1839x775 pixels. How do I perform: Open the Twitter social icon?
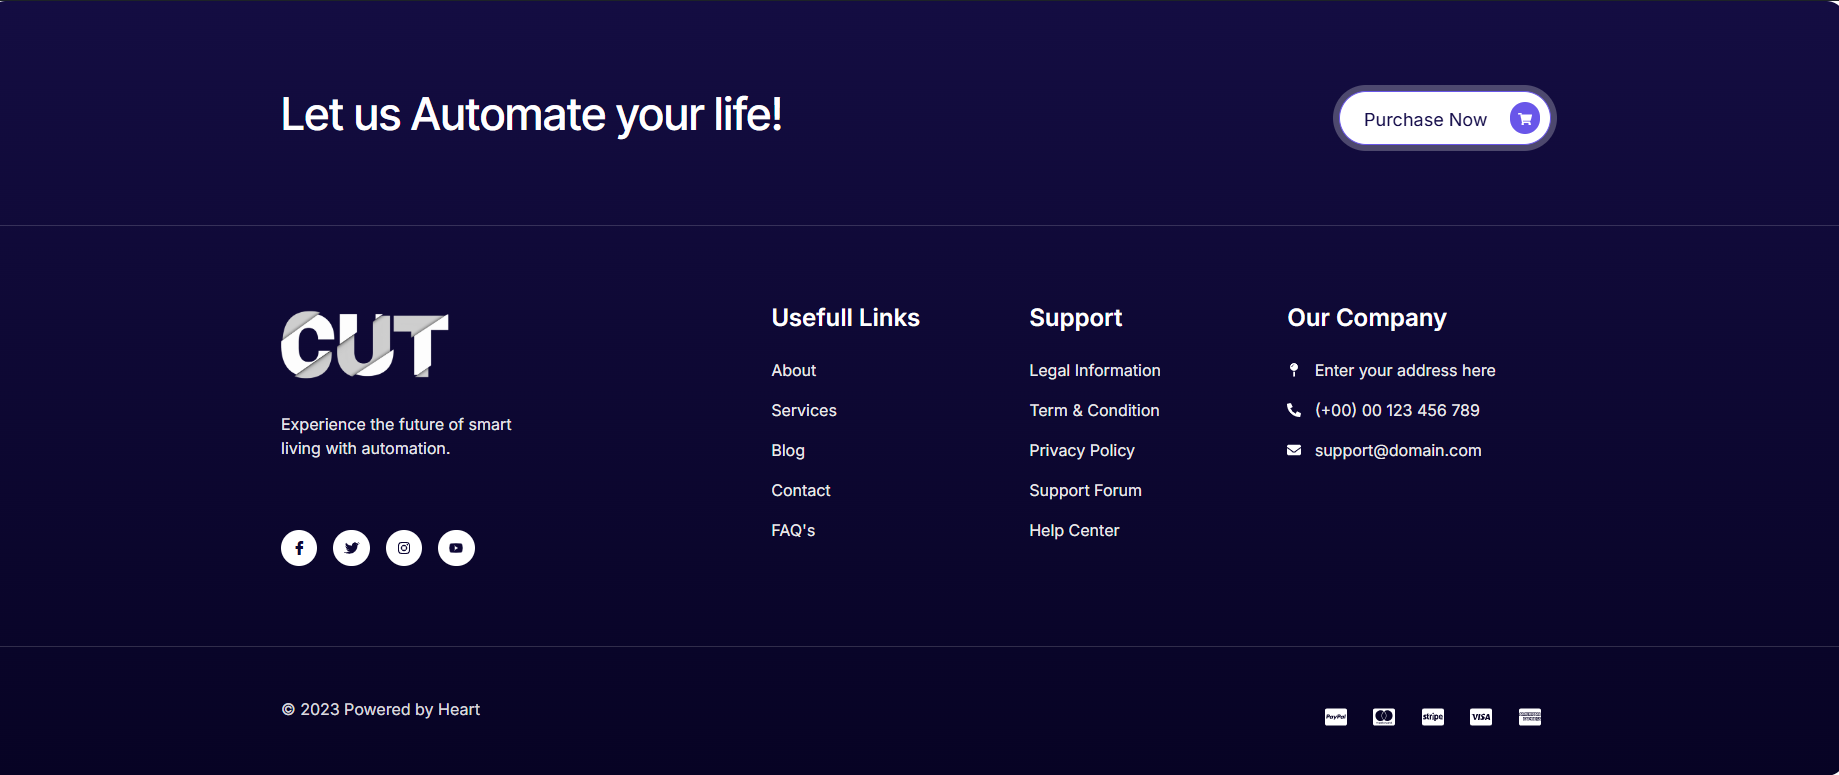[x=351, y=548]
